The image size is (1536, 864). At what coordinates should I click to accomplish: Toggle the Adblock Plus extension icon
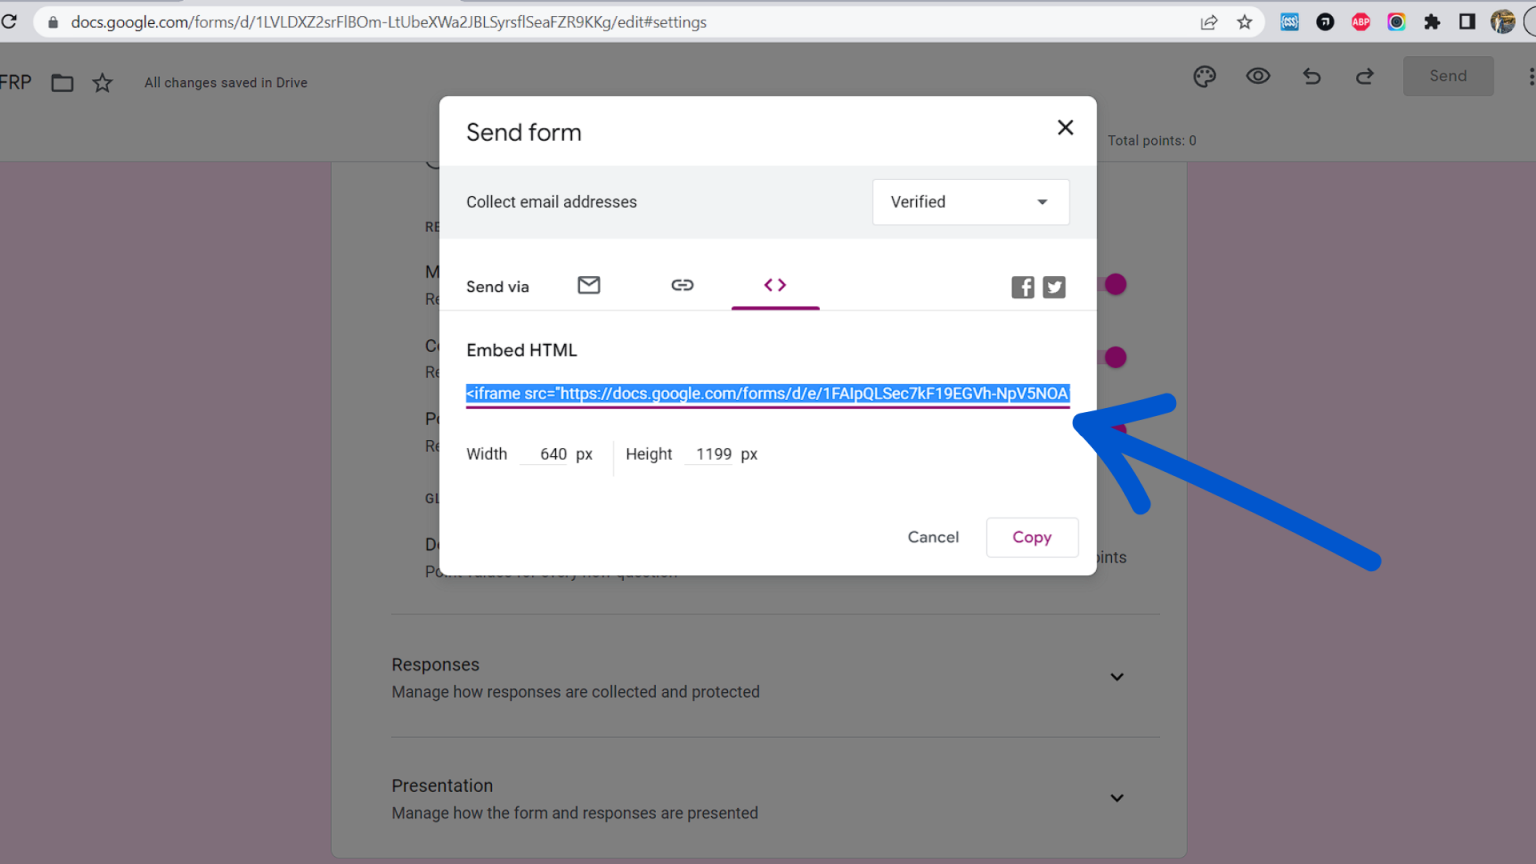[1360, 21]
